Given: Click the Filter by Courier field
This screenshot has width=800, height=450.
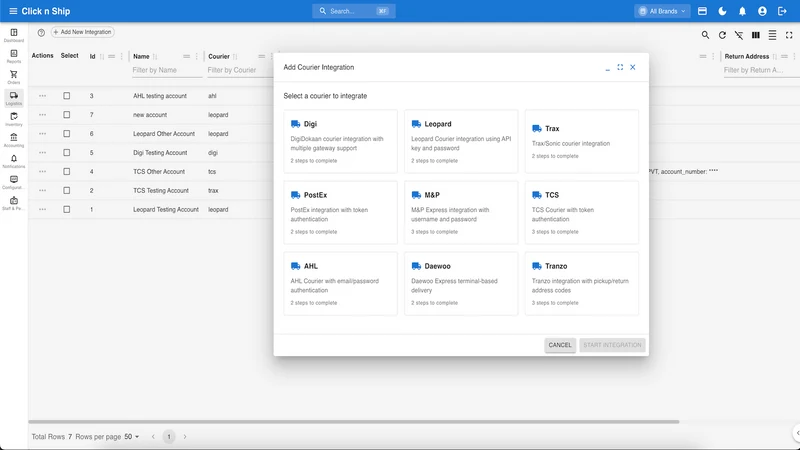Looking at the screenshot, I should (x=240, y=70).
